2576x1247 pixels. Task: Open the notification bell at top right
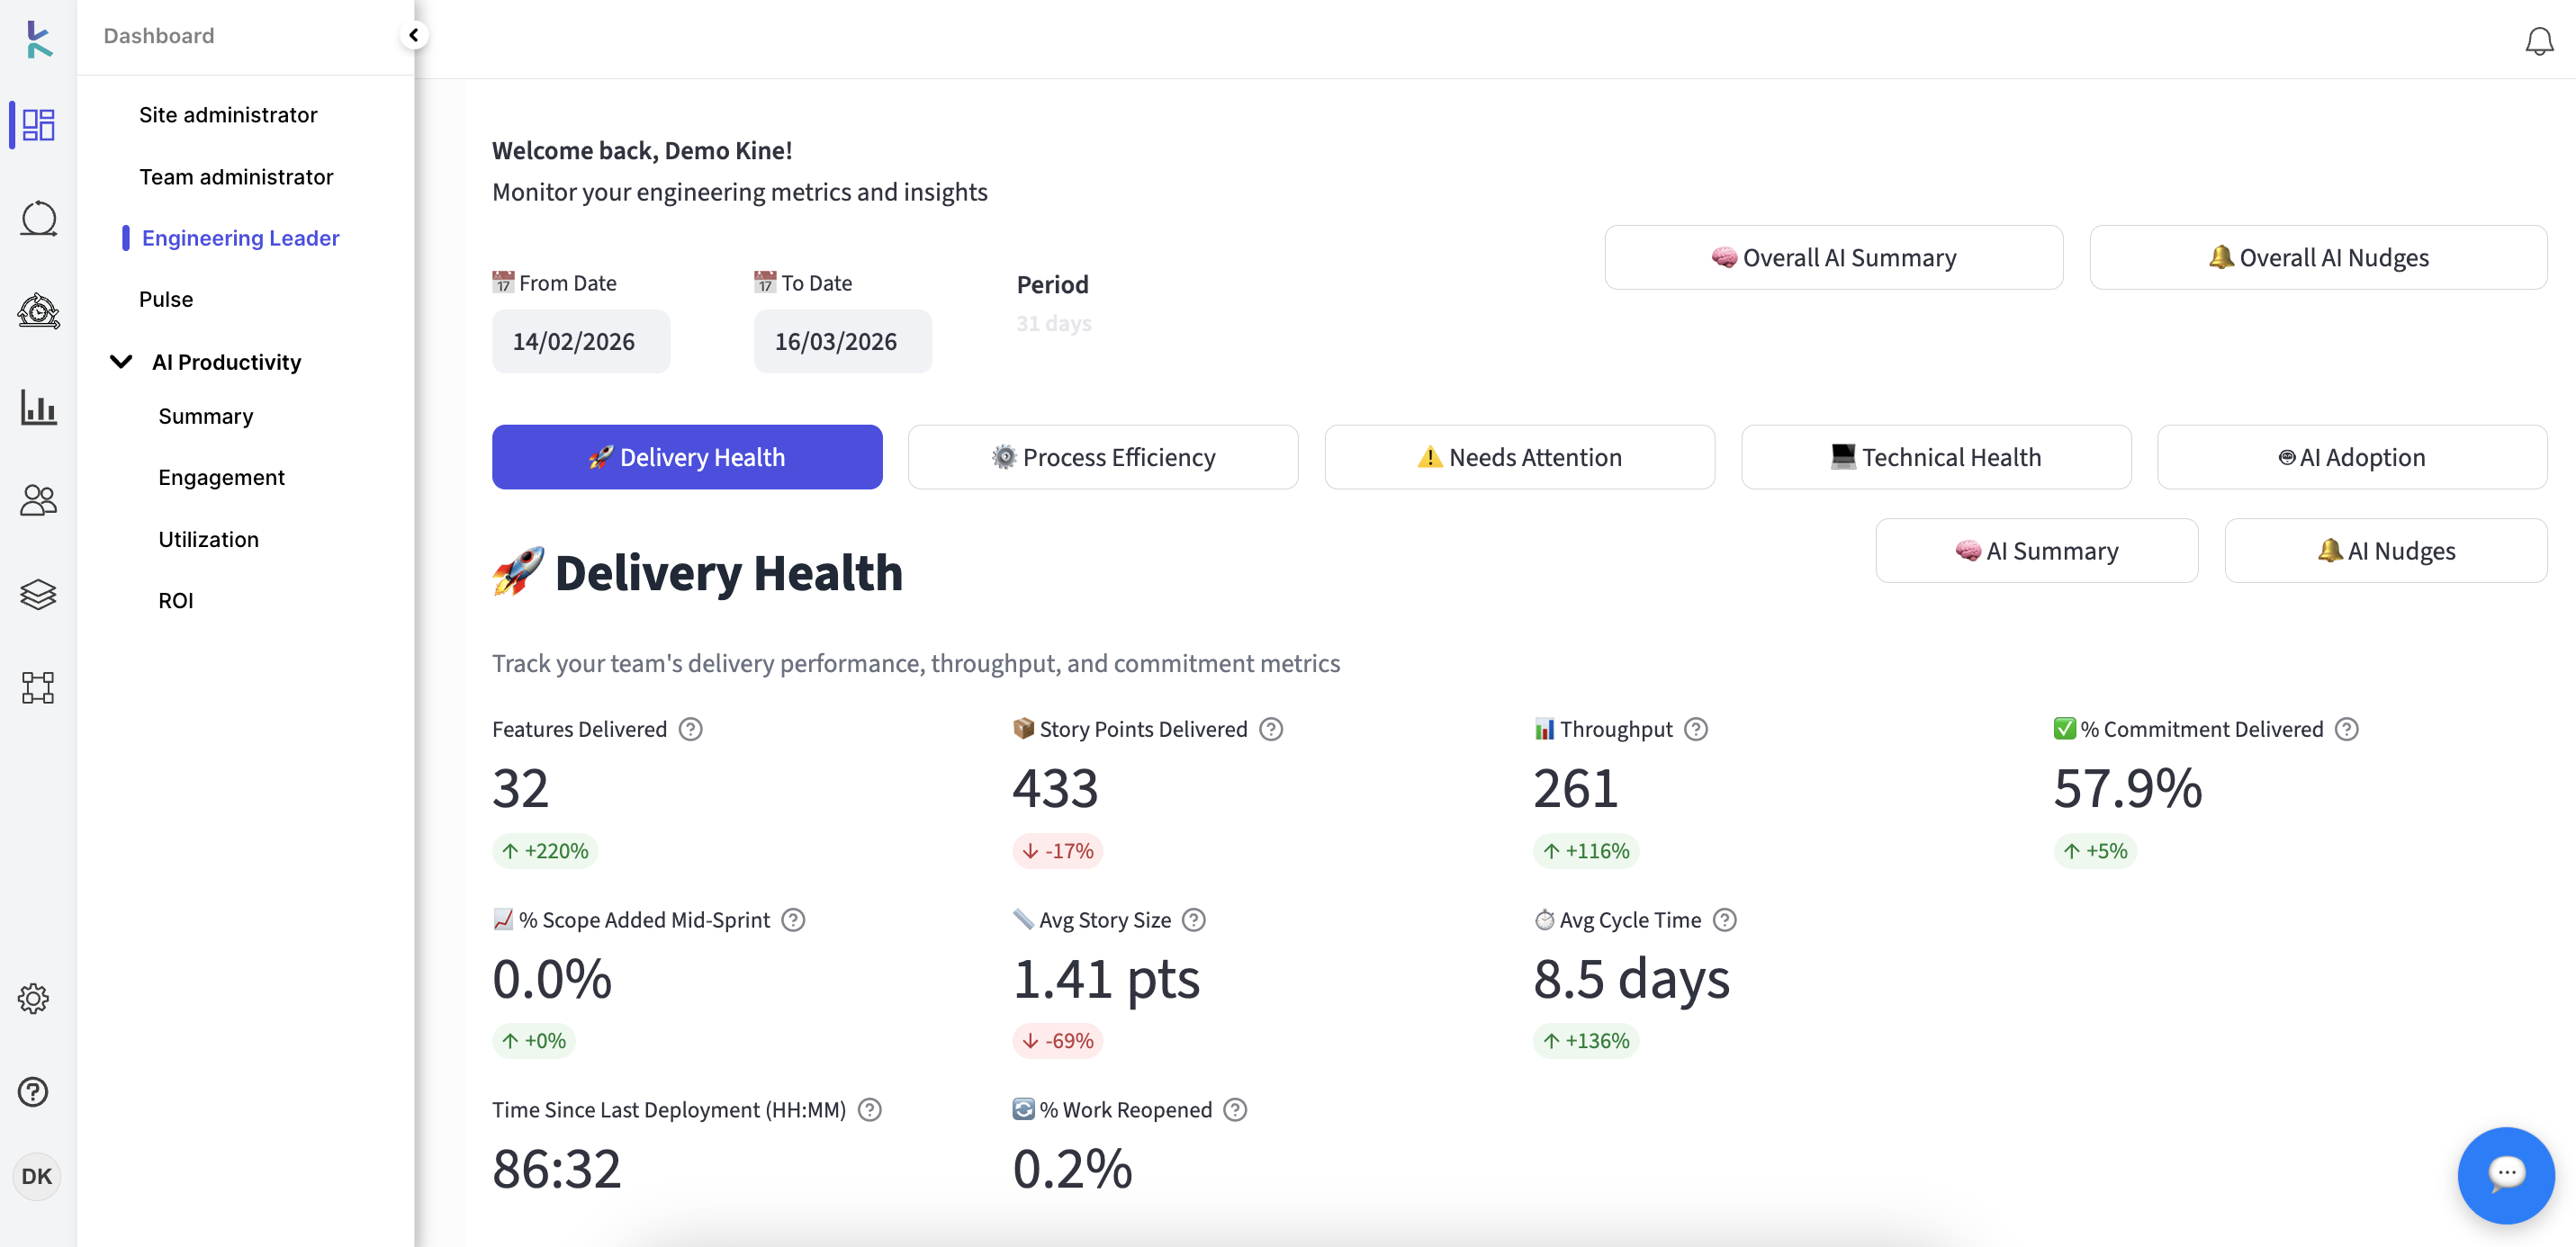click(2539, 41)
